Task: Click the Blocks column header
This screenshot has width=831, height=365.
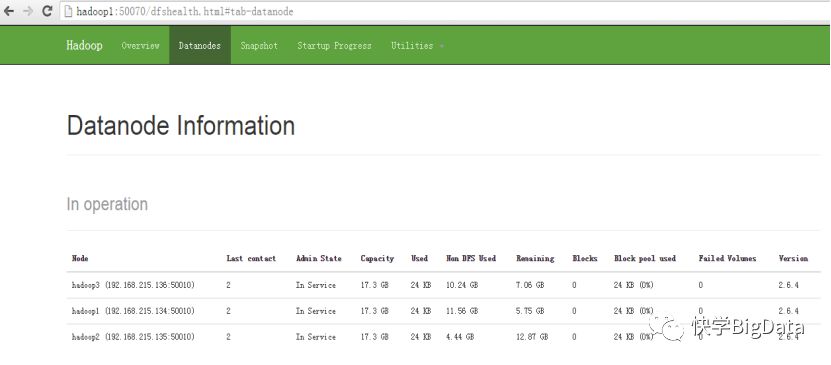Action: [585, 259]
